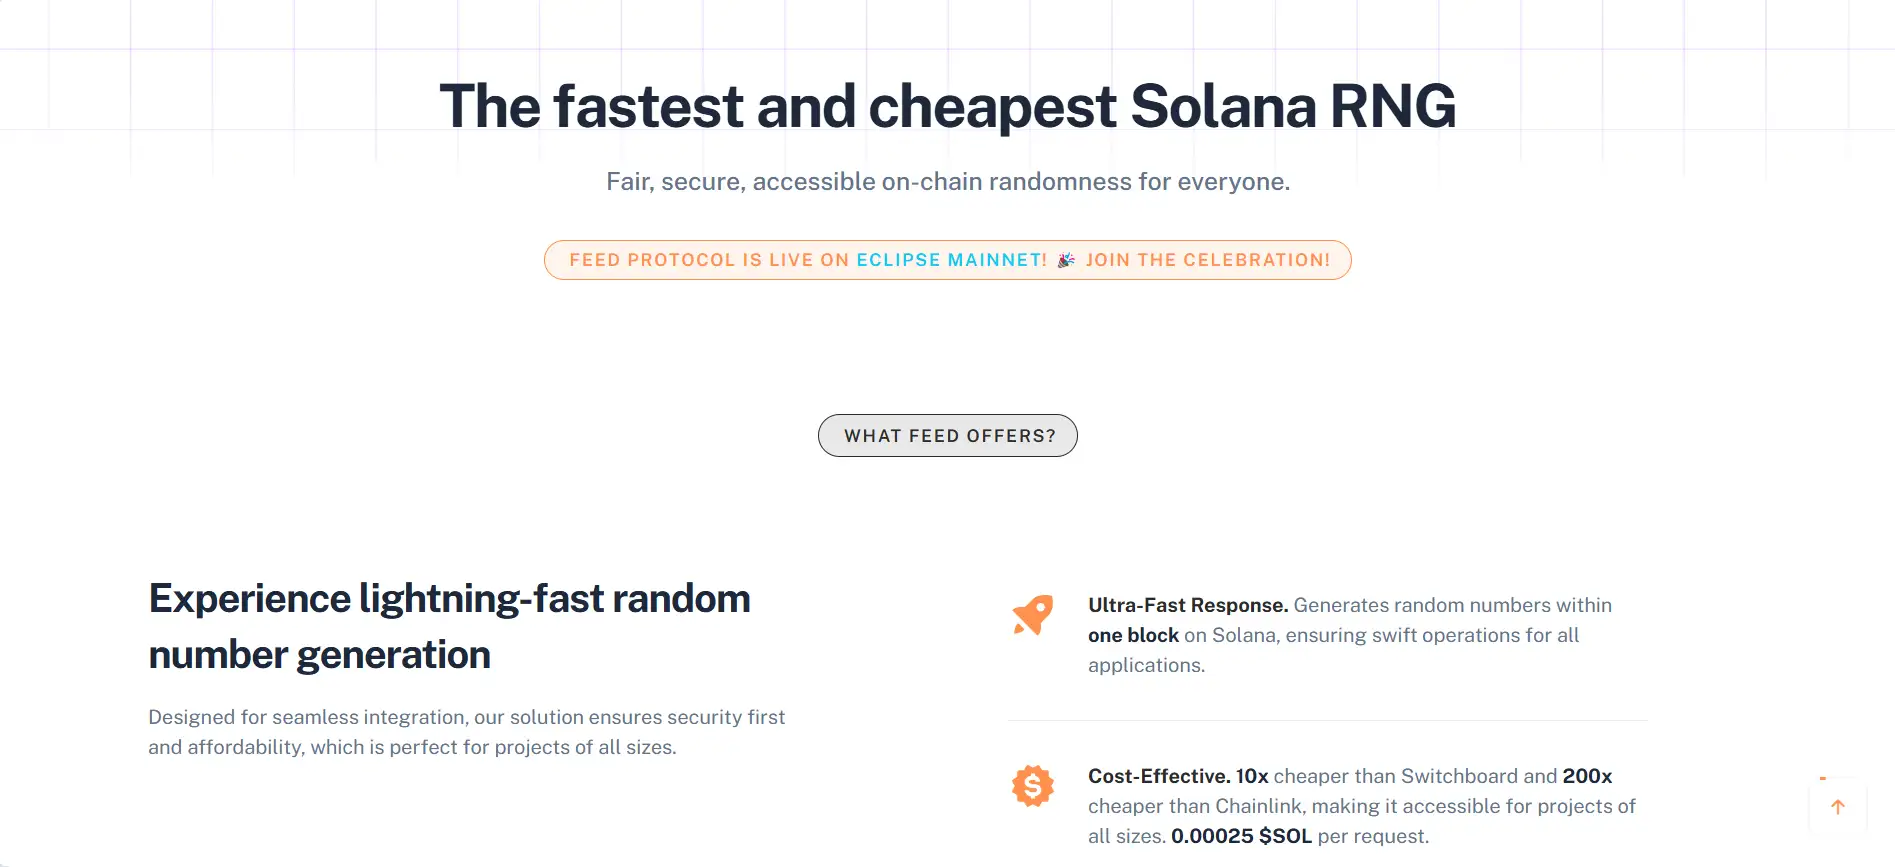Click the scroll-to-top arrow button
1895x867 pixels.
1837,807
